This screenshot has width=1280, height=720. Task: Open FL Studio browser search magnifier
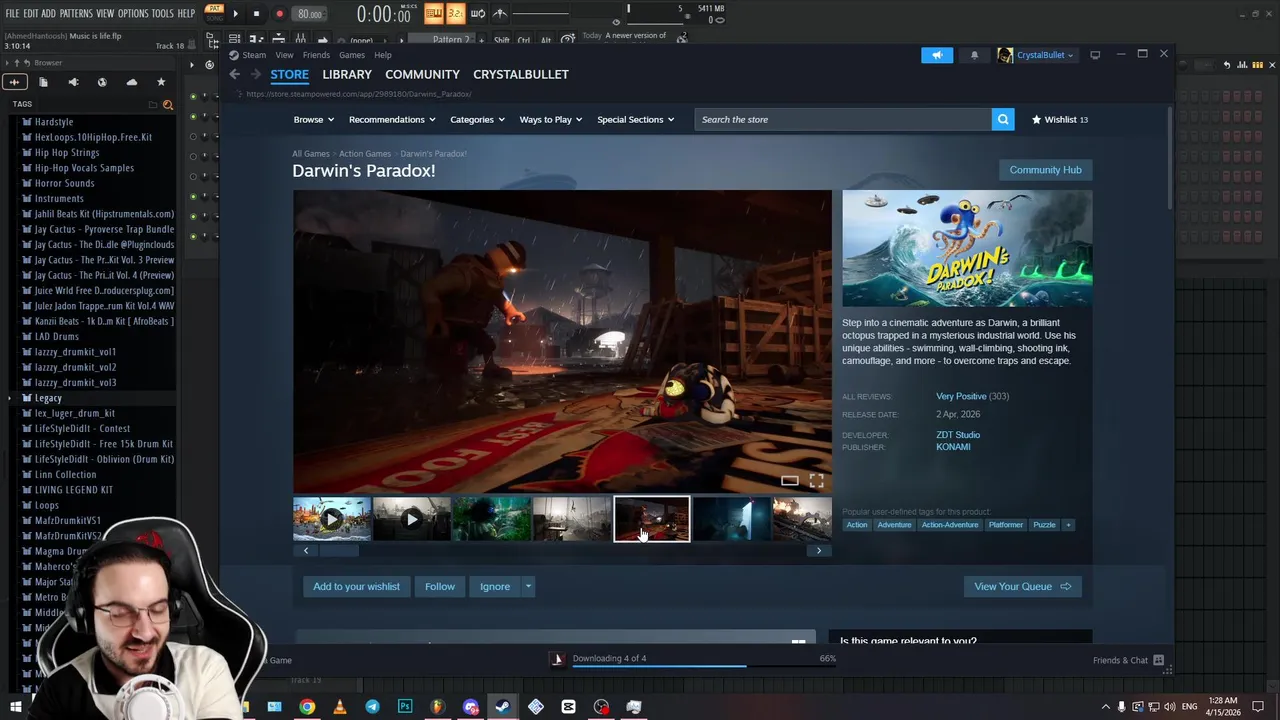[x=167, y=104]
